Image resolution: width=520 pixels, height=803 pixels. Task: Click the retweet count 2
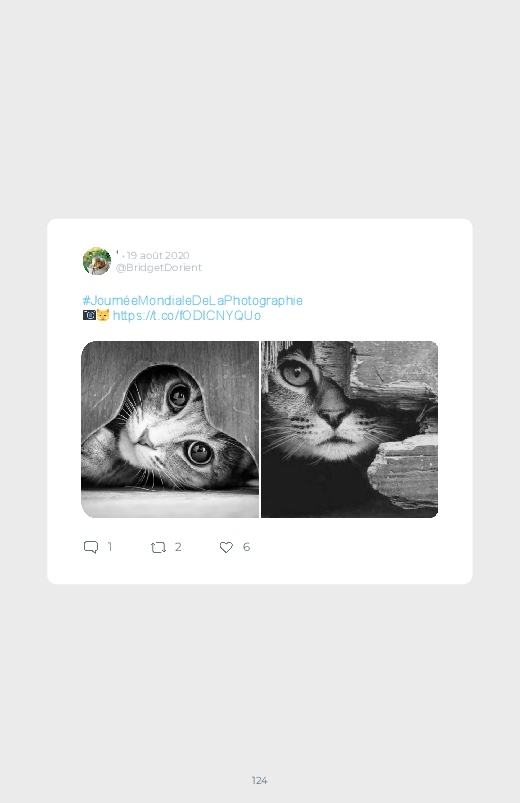(178, 547)
